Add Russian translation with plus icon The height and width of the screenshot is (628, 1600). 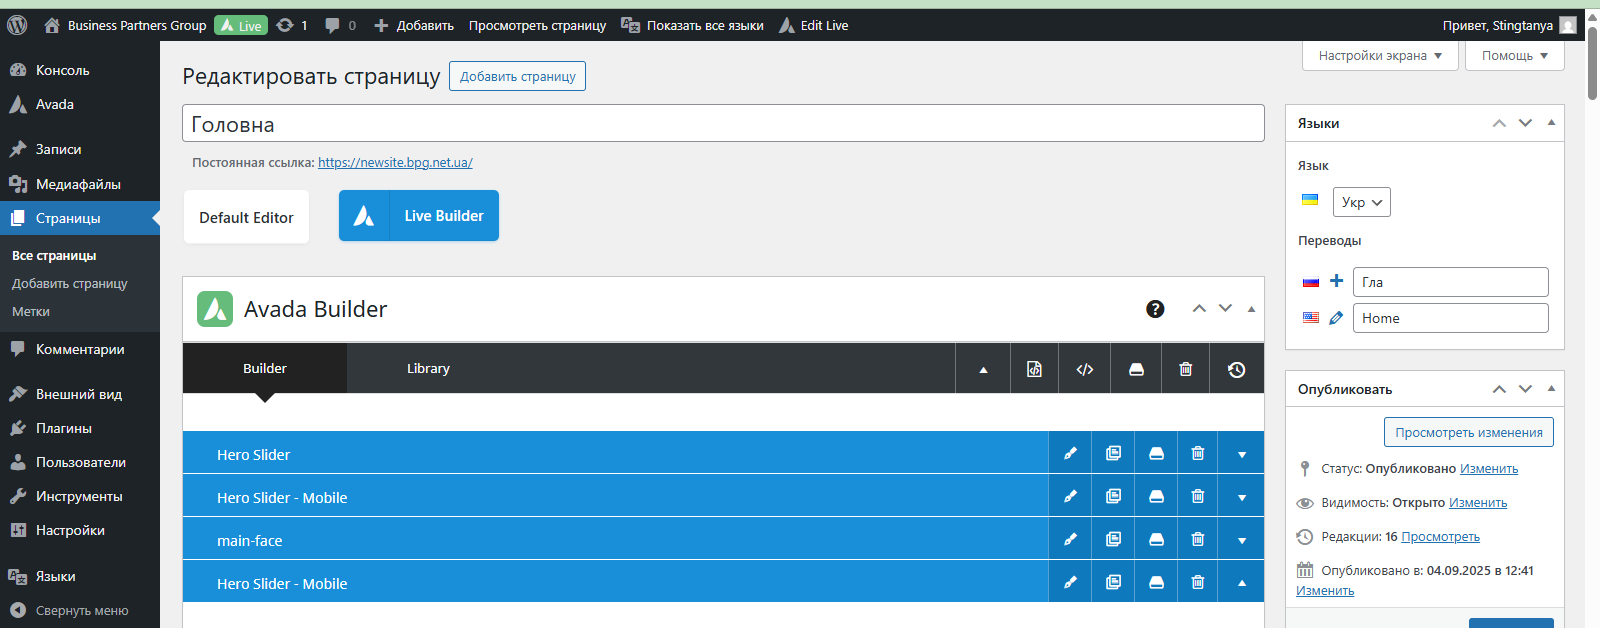(1336, 281)
